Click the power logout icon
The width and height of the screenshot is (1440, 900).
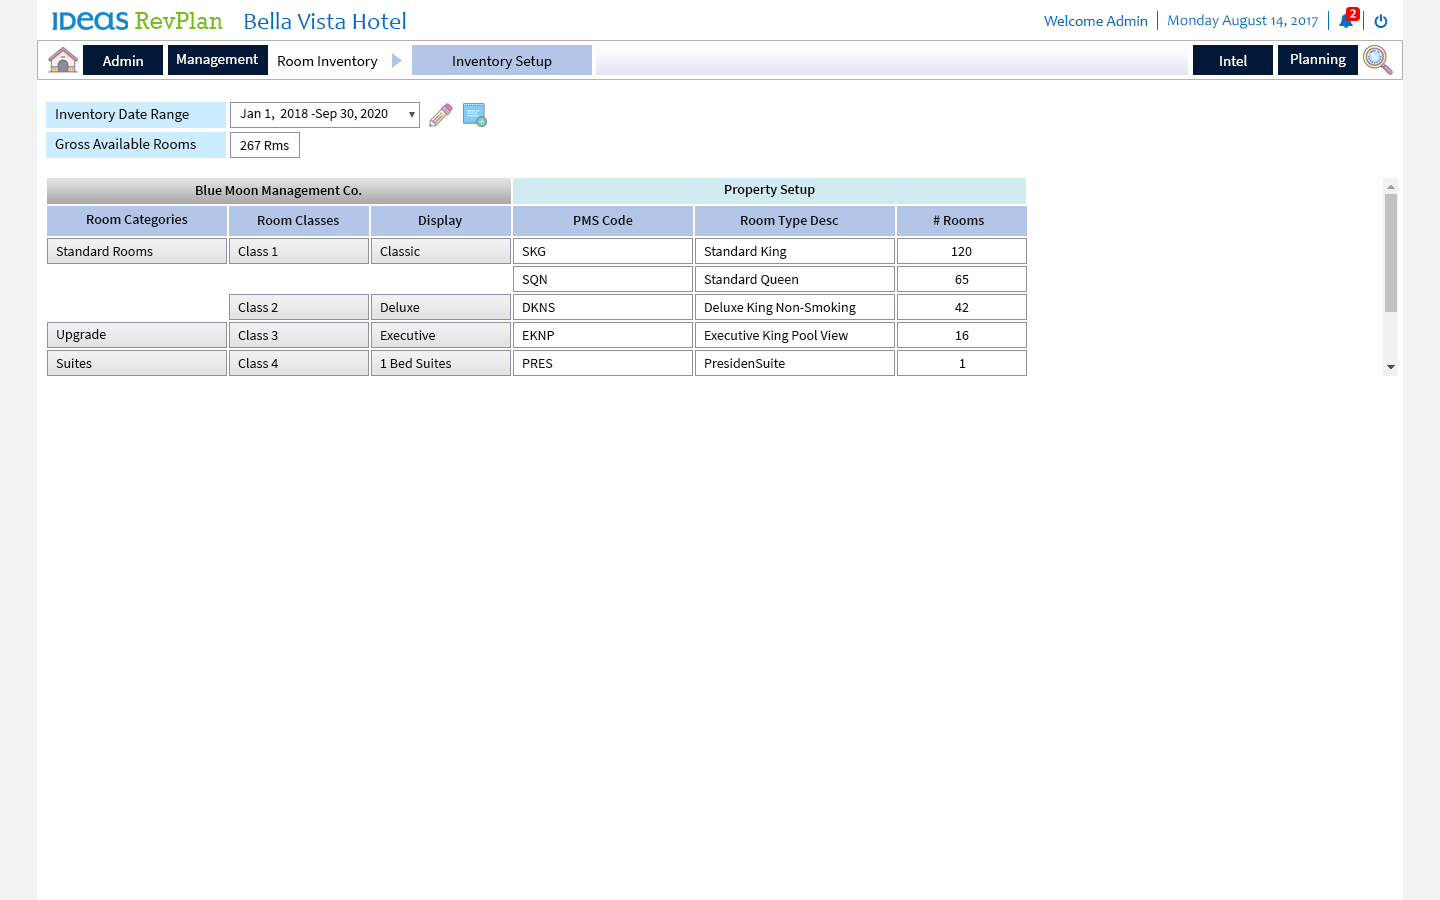[1381, 21]
